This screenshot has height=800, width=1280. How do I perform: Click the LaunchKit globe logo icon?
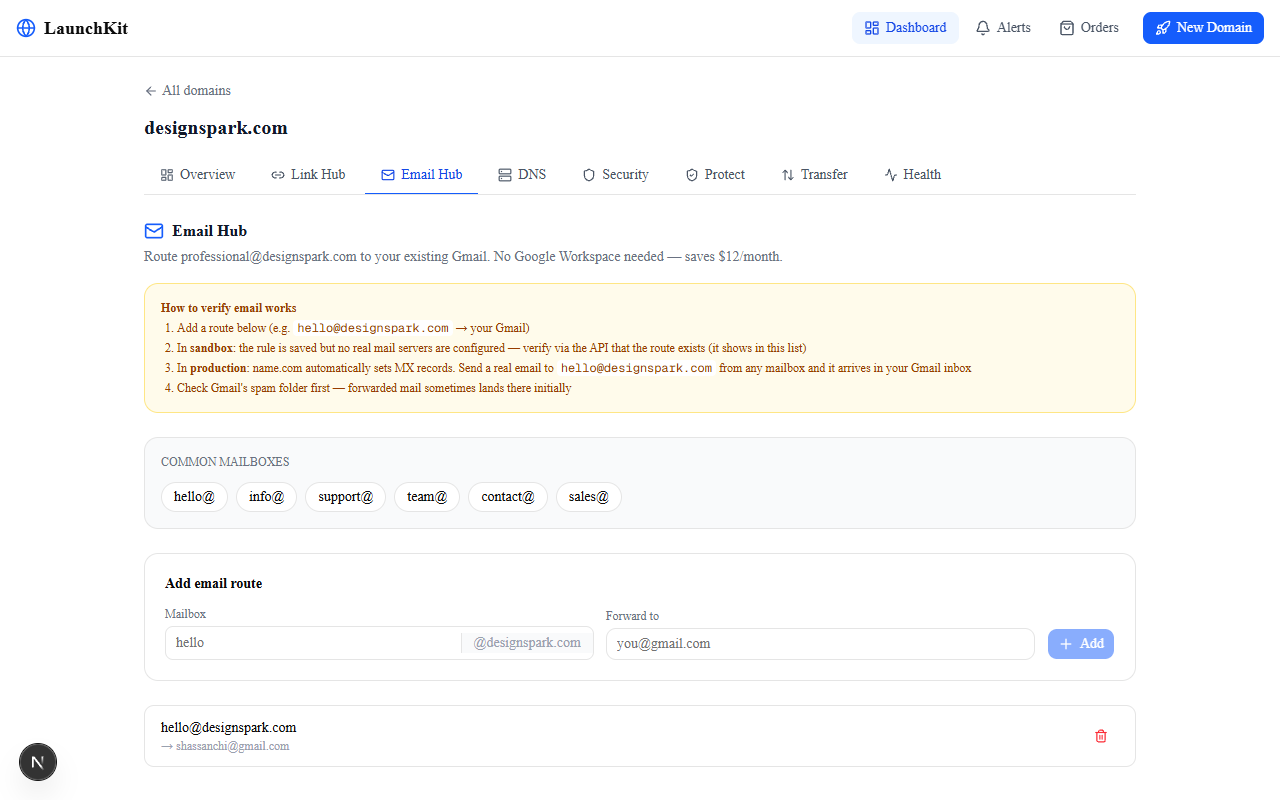tap(26, 28)
